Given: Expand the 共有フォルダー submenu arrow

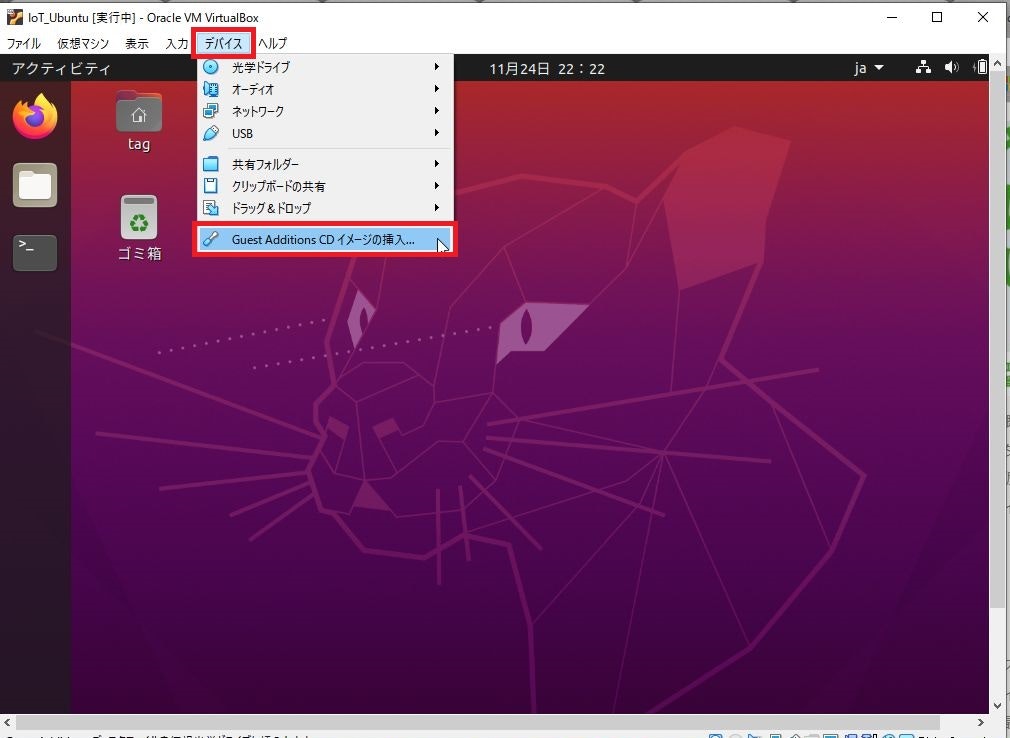Looking at the screenshot, I should [437, 164].
